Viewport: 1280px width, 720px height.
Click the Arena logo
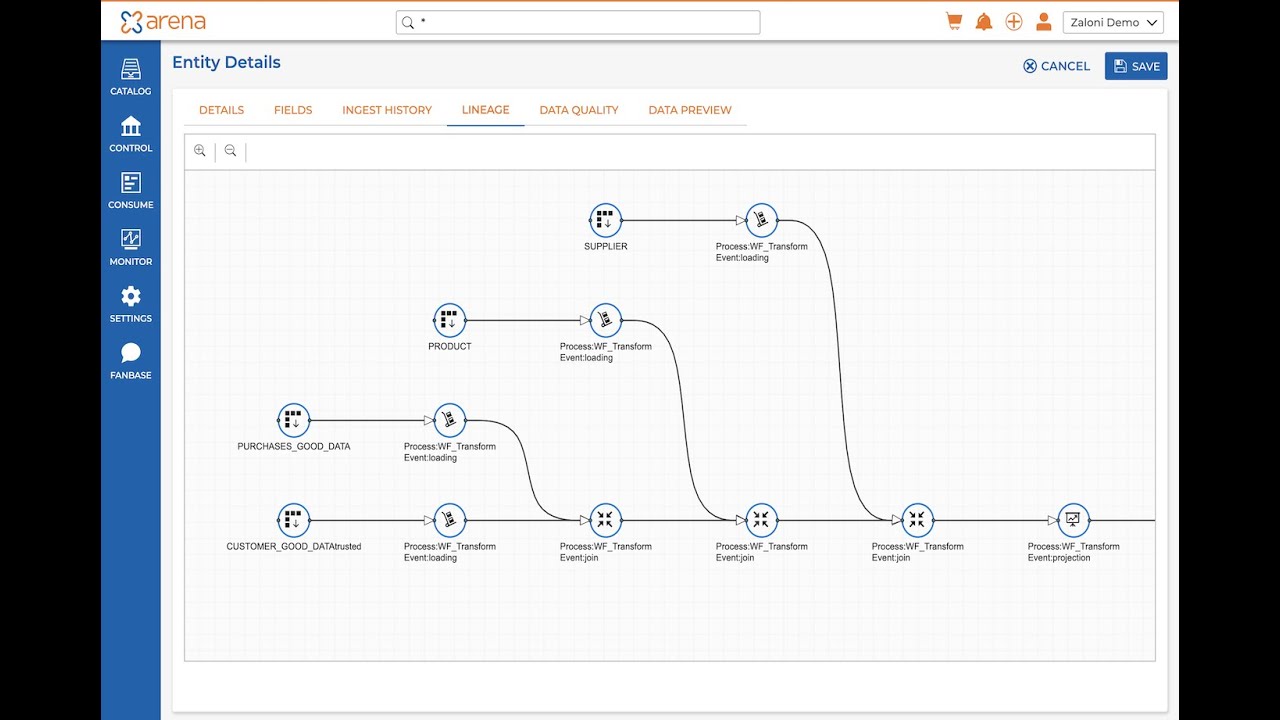pos(162,22)
